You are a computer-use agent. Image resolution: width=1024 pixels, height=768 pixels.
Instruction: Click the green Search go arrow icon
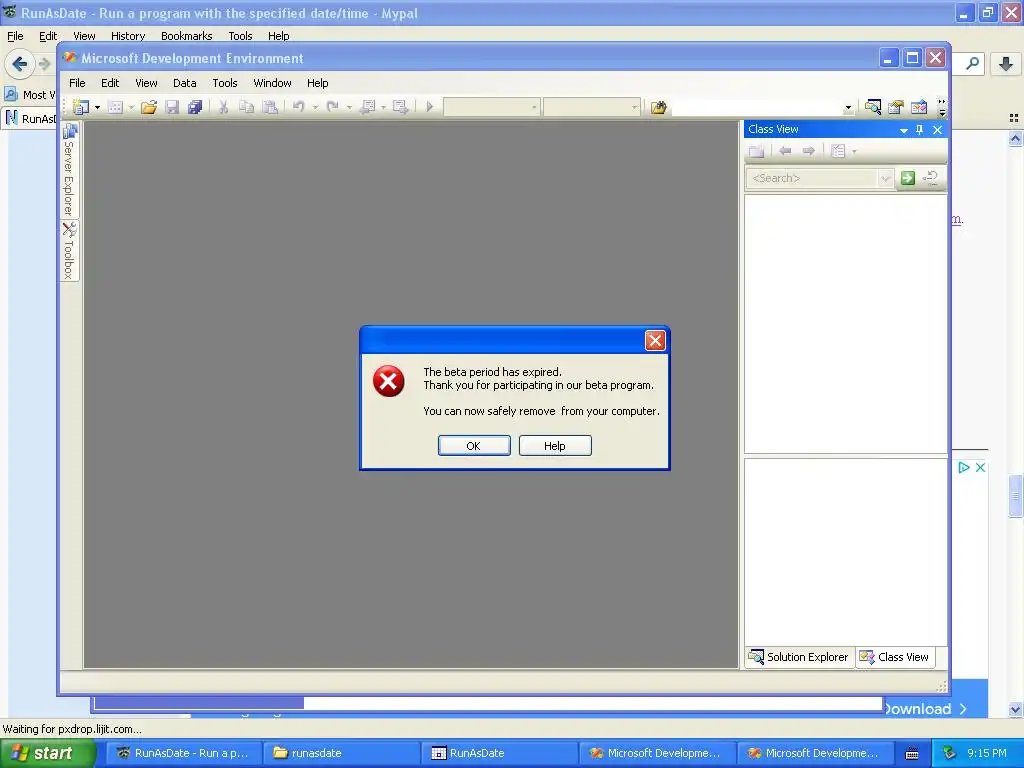point(907,178)
